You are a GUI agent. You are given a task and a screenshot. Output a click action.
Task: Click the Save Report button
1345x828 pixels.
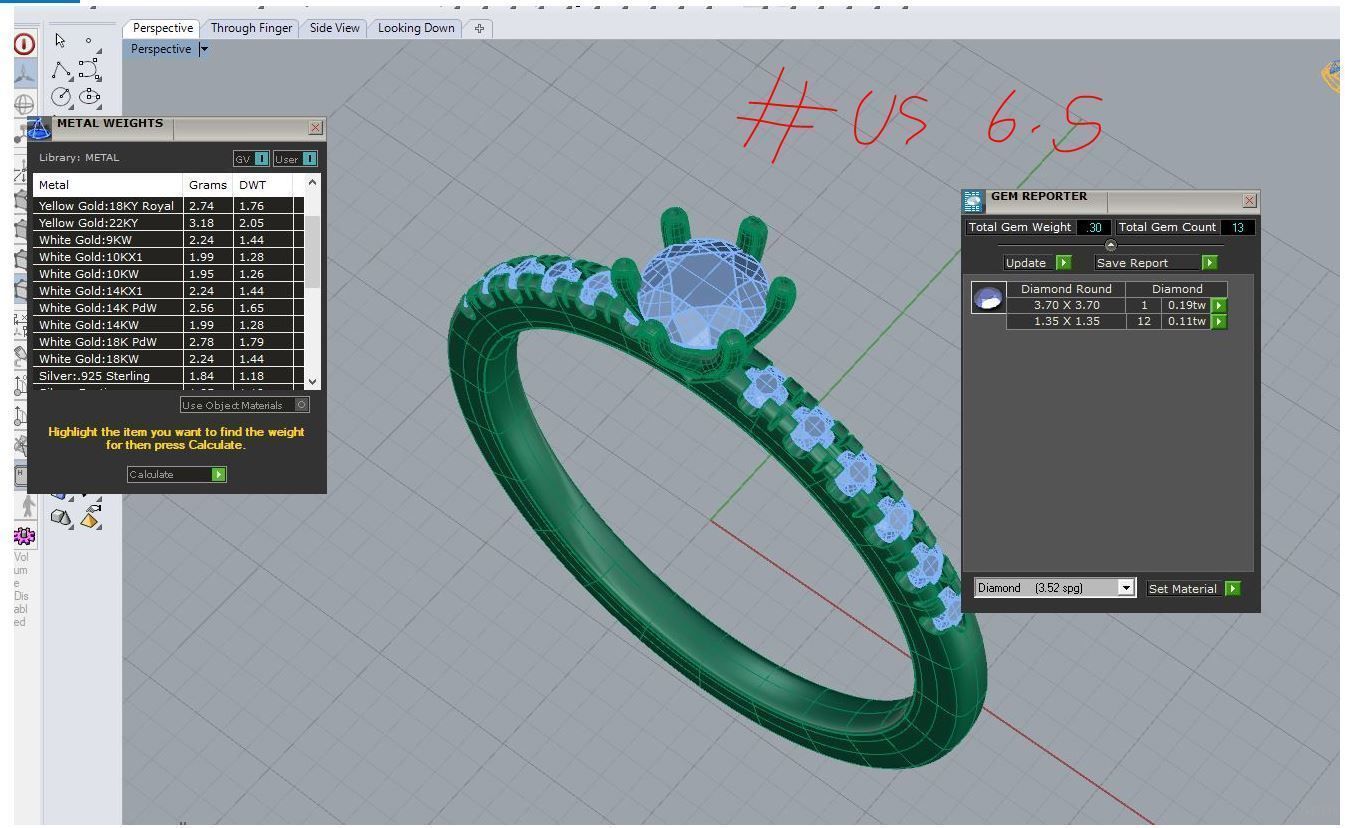point(1156,263)
